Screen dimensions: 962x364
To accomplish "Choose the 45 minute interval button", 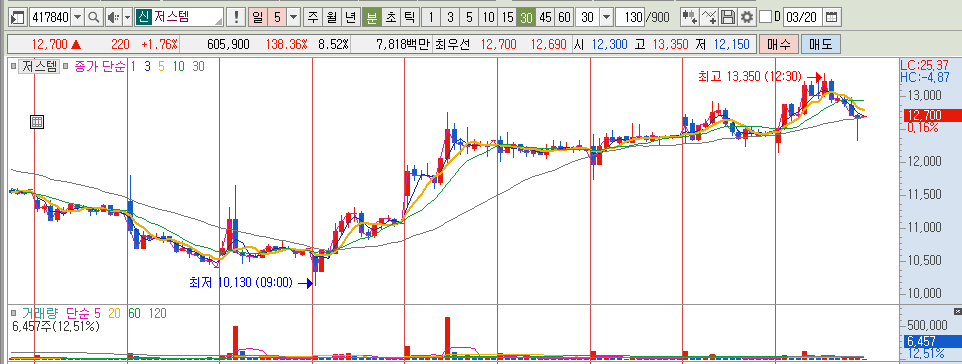I will [x=545, y=17].
